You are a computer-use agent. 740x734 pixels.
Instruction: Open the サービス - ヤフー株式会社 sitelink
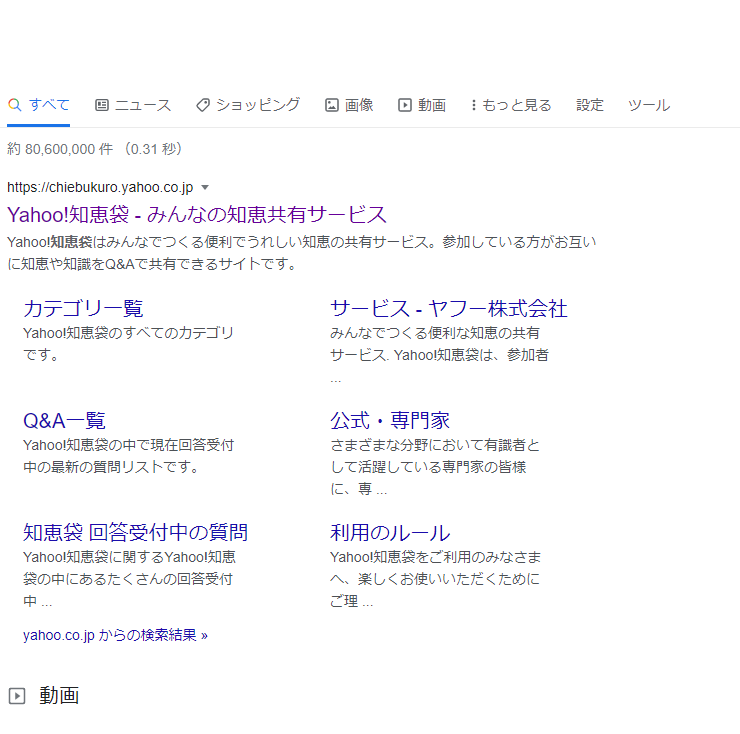coord(449,309)
